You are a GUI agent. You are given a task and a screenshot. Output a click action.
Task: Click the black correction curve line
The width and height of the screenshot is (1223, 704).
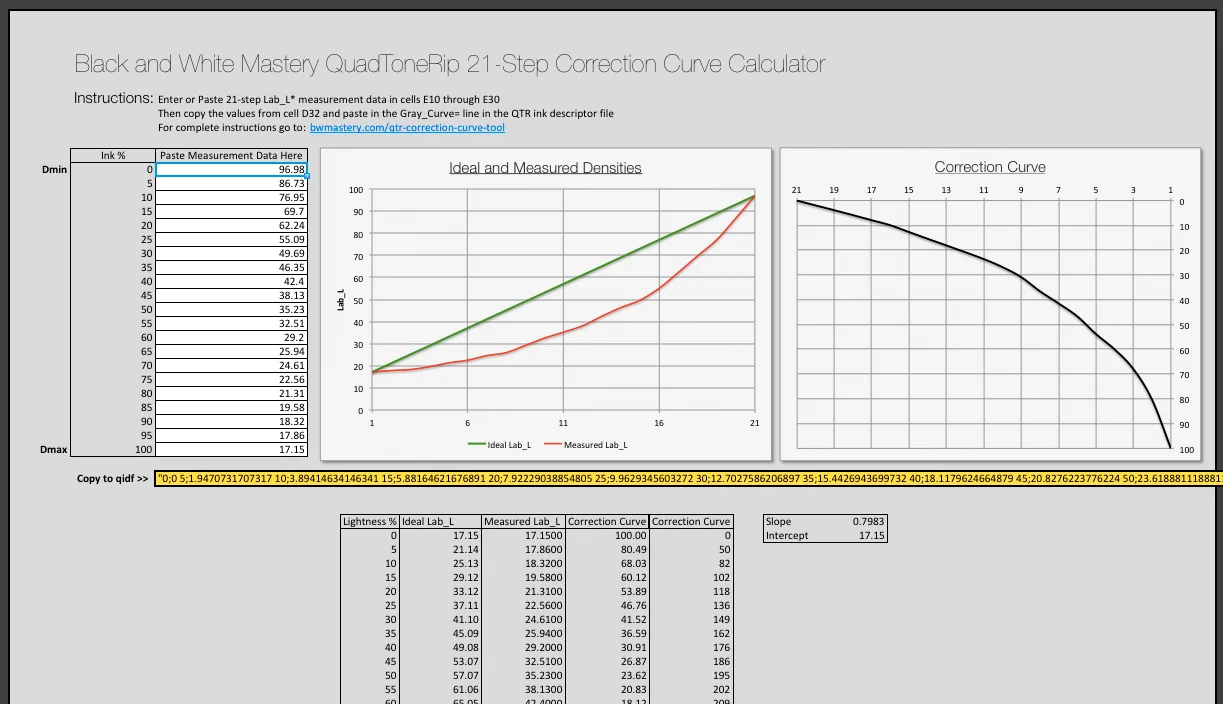coord(1022,276)
